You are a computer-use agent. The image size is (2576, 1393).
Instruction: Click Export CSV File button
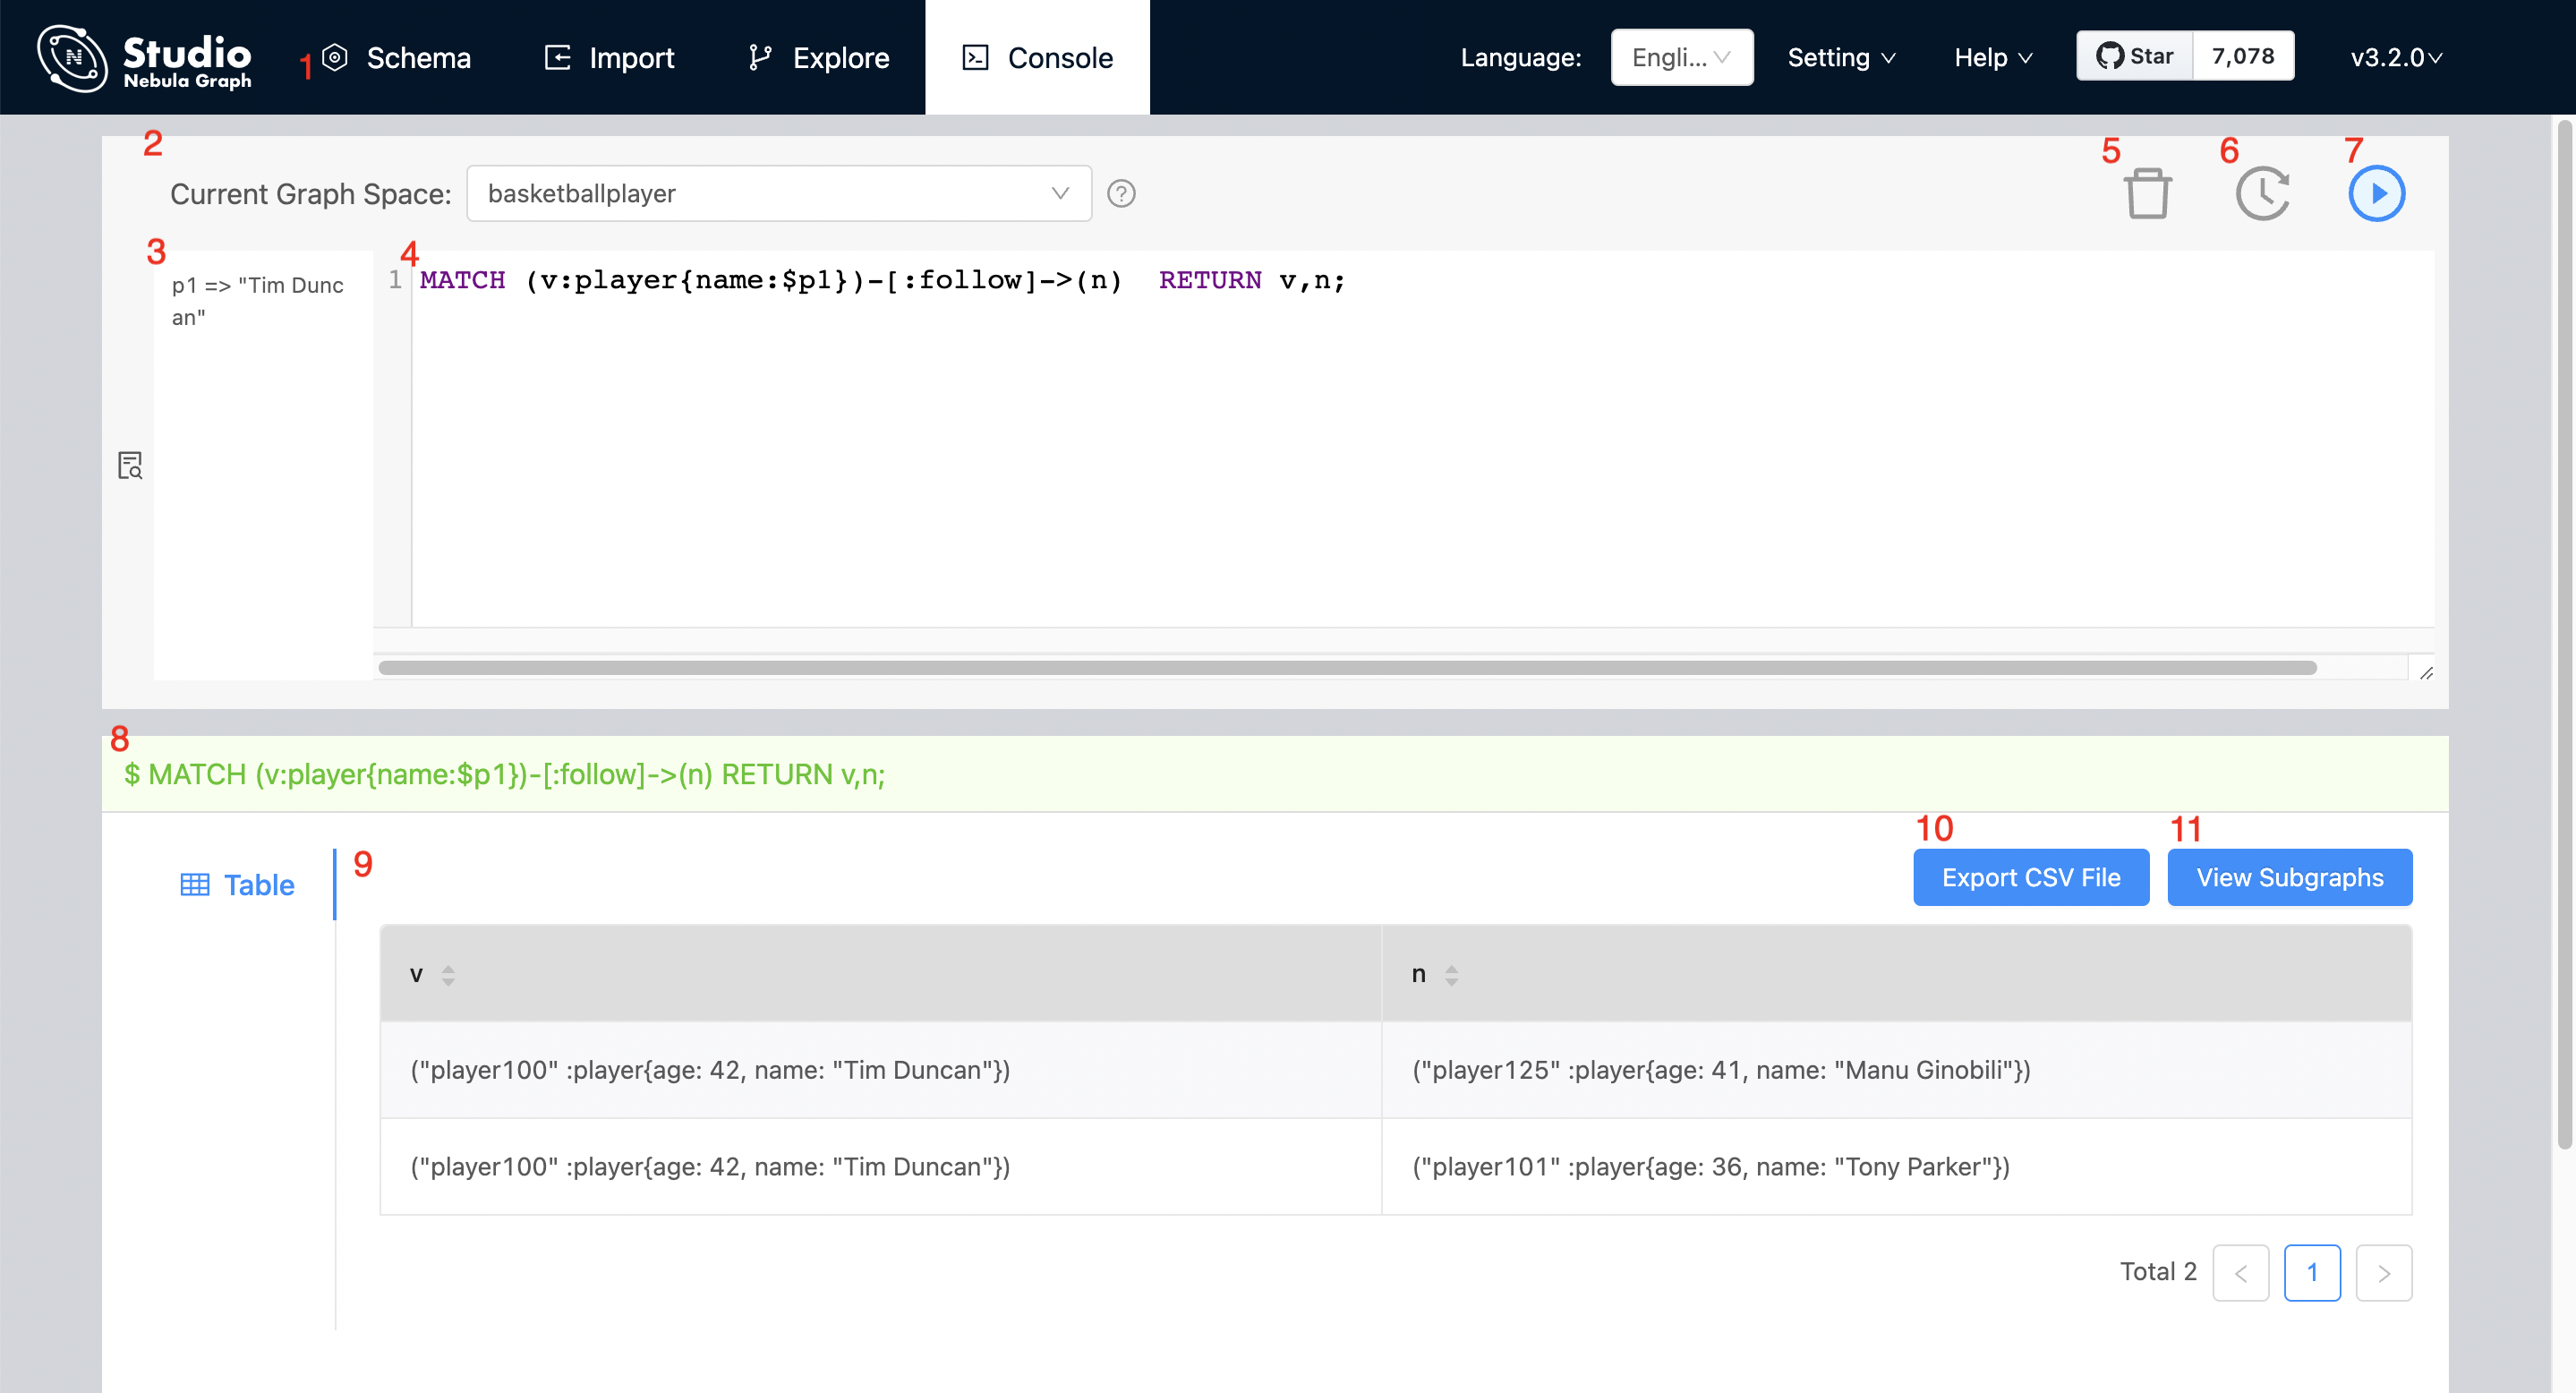[2030, 877]
